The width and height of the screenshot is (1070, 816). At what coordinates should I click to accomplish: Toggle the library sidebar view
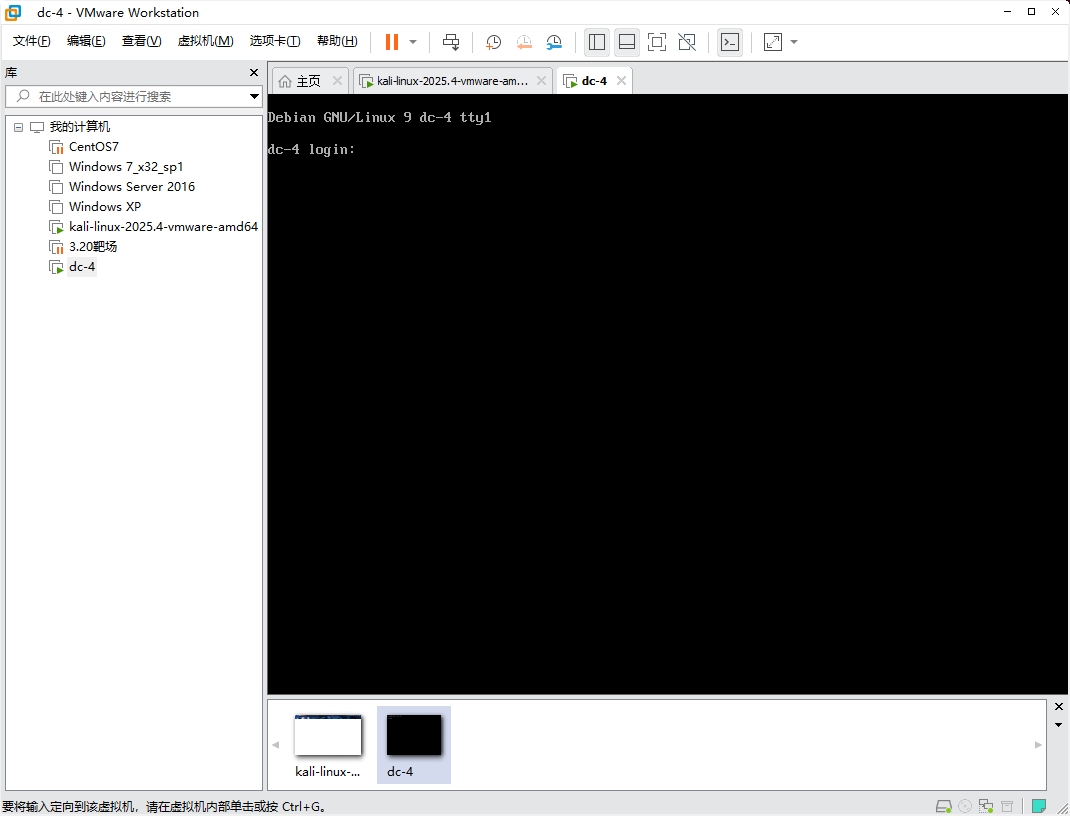597,42
